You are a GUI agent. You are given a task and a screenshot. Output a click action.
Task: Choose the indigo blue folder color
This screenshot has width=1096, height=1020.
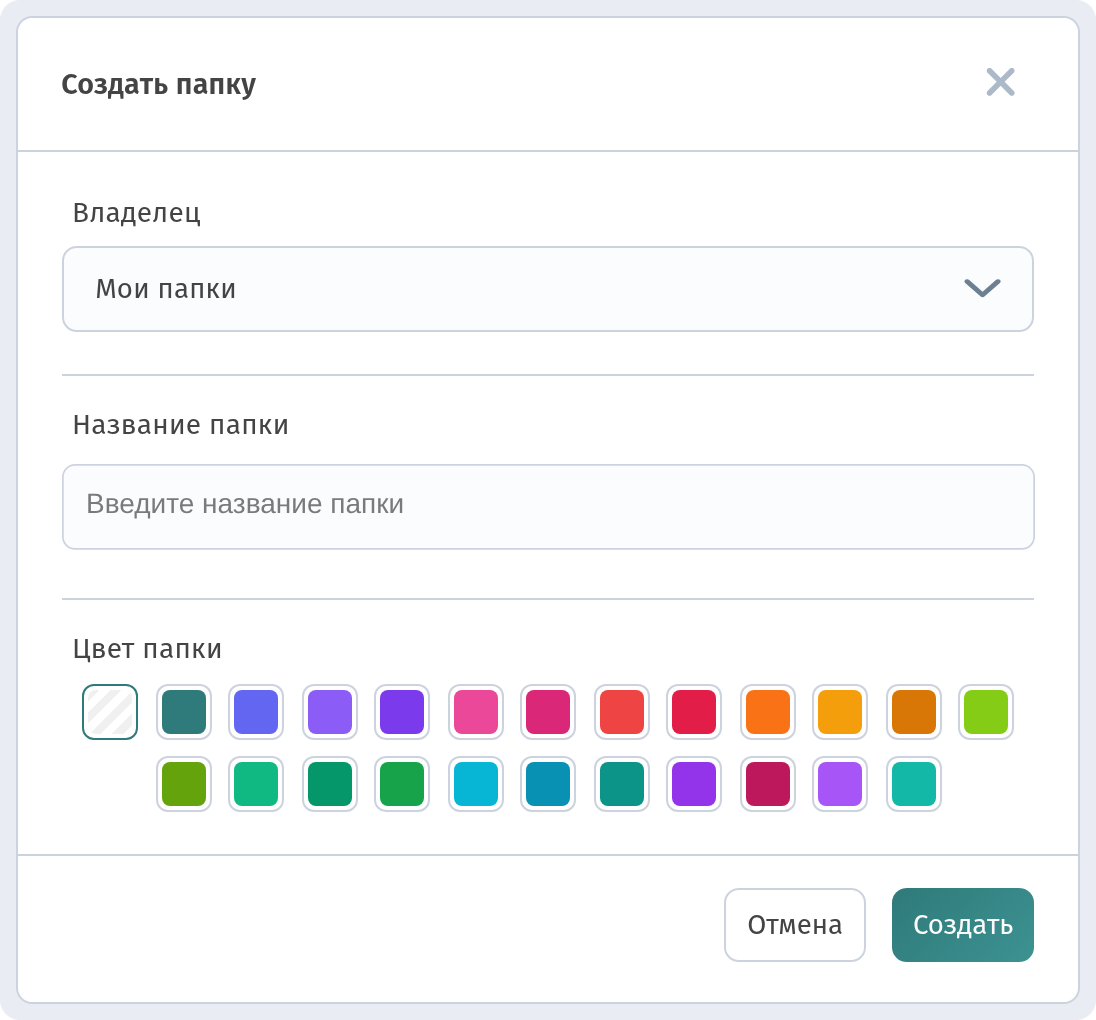[x=256, y=712]
